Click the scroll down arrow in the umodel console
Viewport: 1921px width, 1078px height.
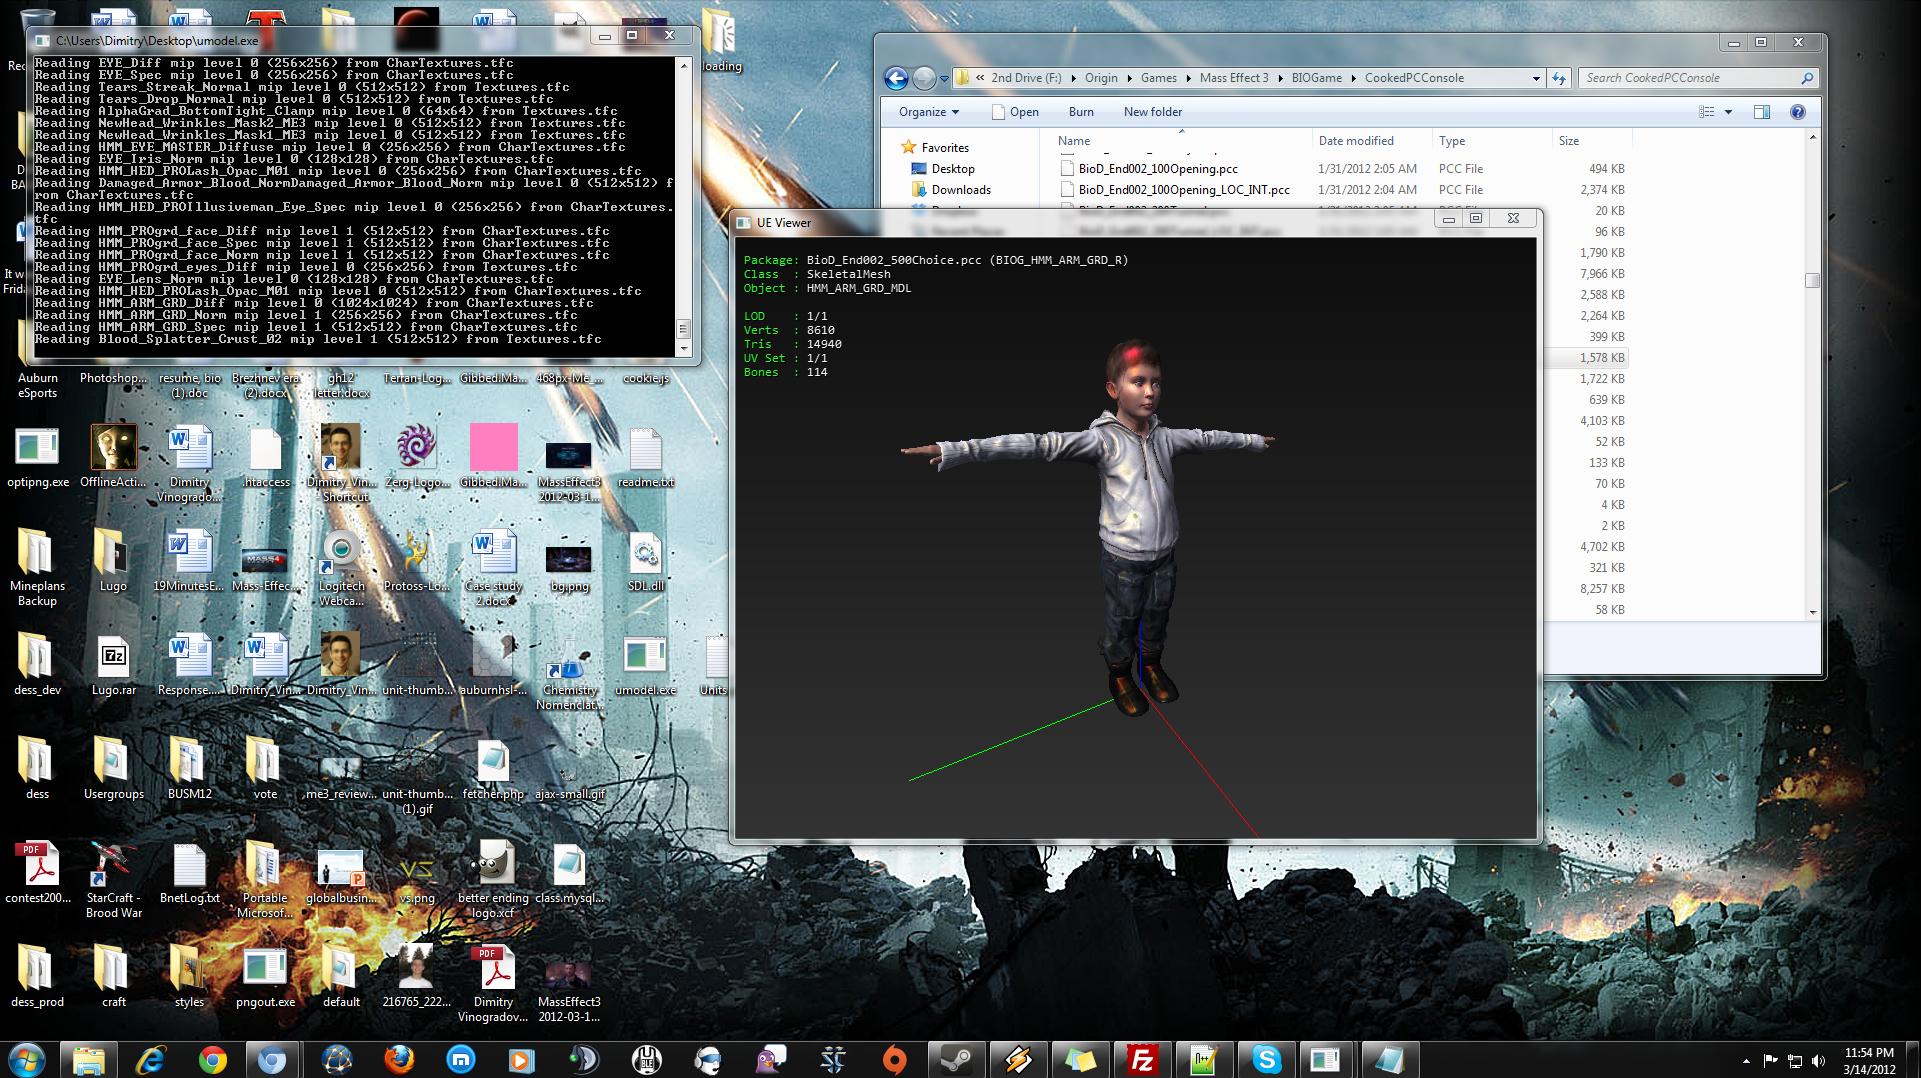[x=684, y=349]
